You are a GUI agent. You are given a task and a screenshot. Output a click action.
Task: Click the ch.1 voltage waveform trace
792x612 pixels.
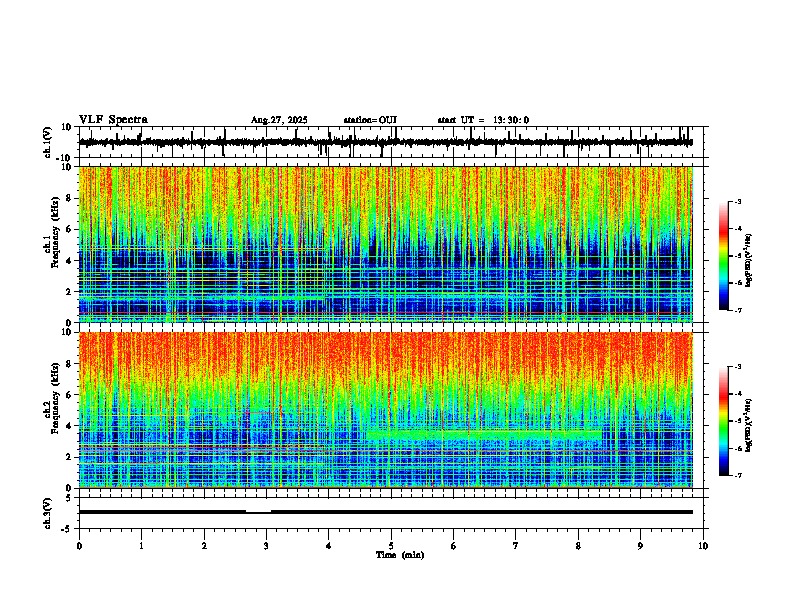[385, 142]
